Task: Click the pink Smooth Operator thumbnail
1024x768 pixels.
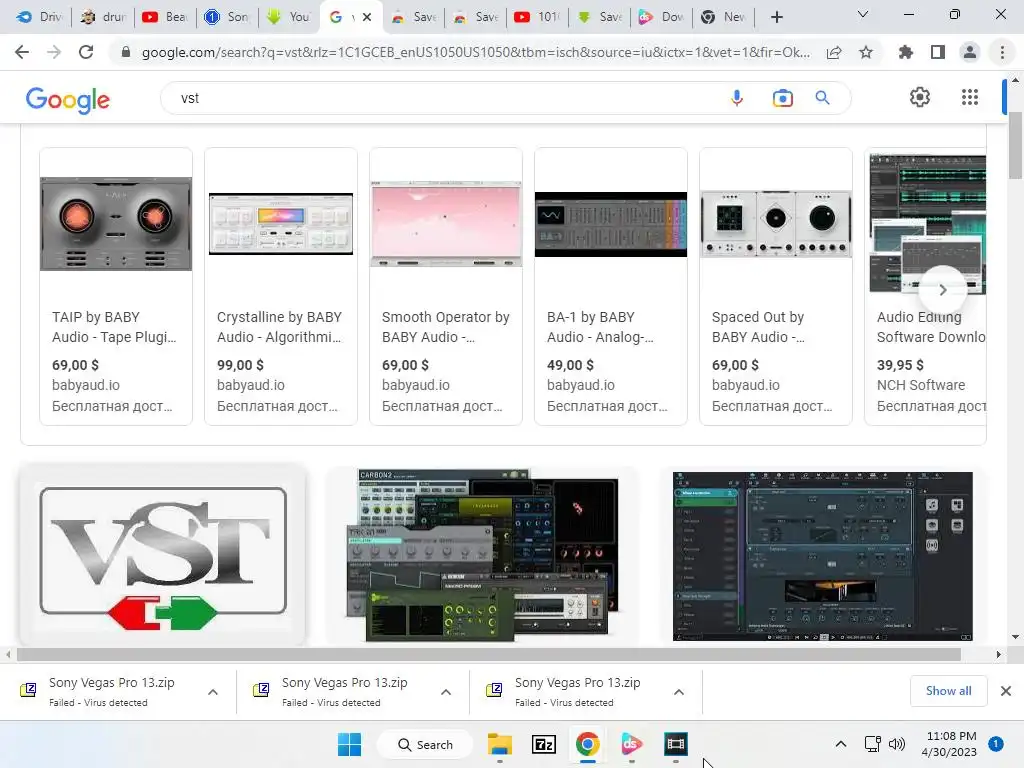Action: (446, 223)
